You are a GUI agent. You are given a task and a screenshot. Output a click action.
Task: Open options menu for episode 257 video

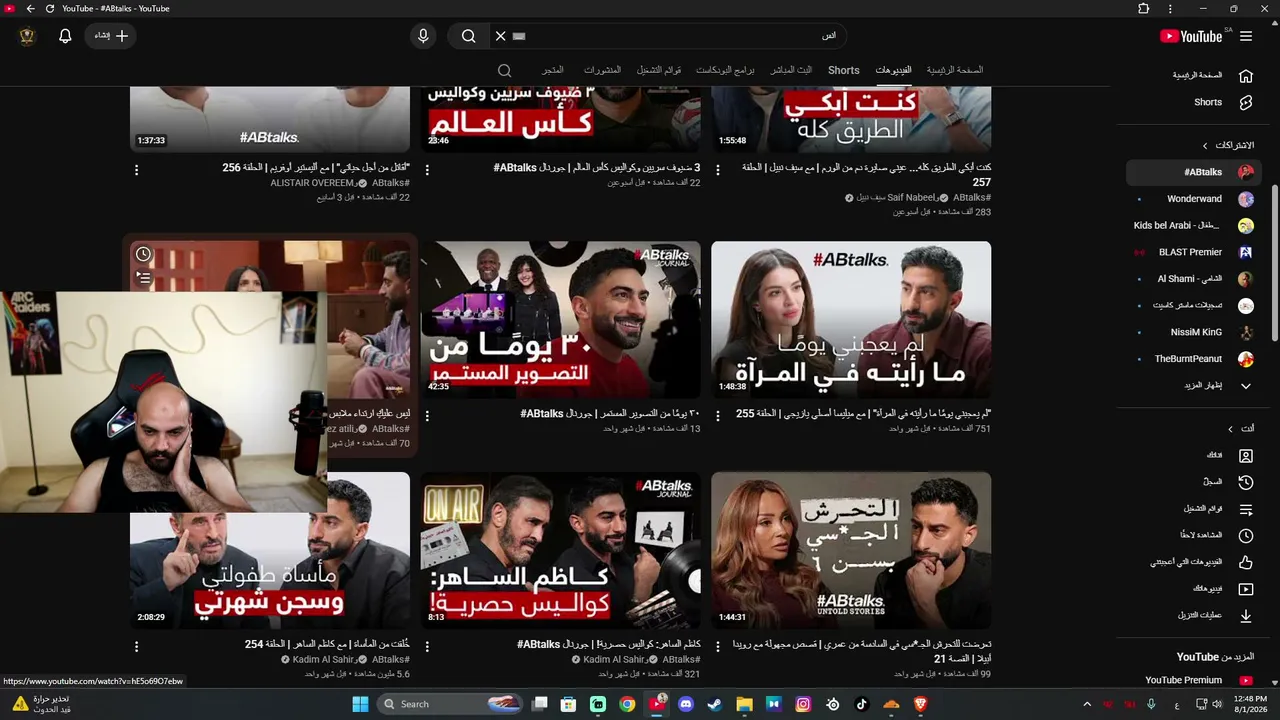click(717, 170)
